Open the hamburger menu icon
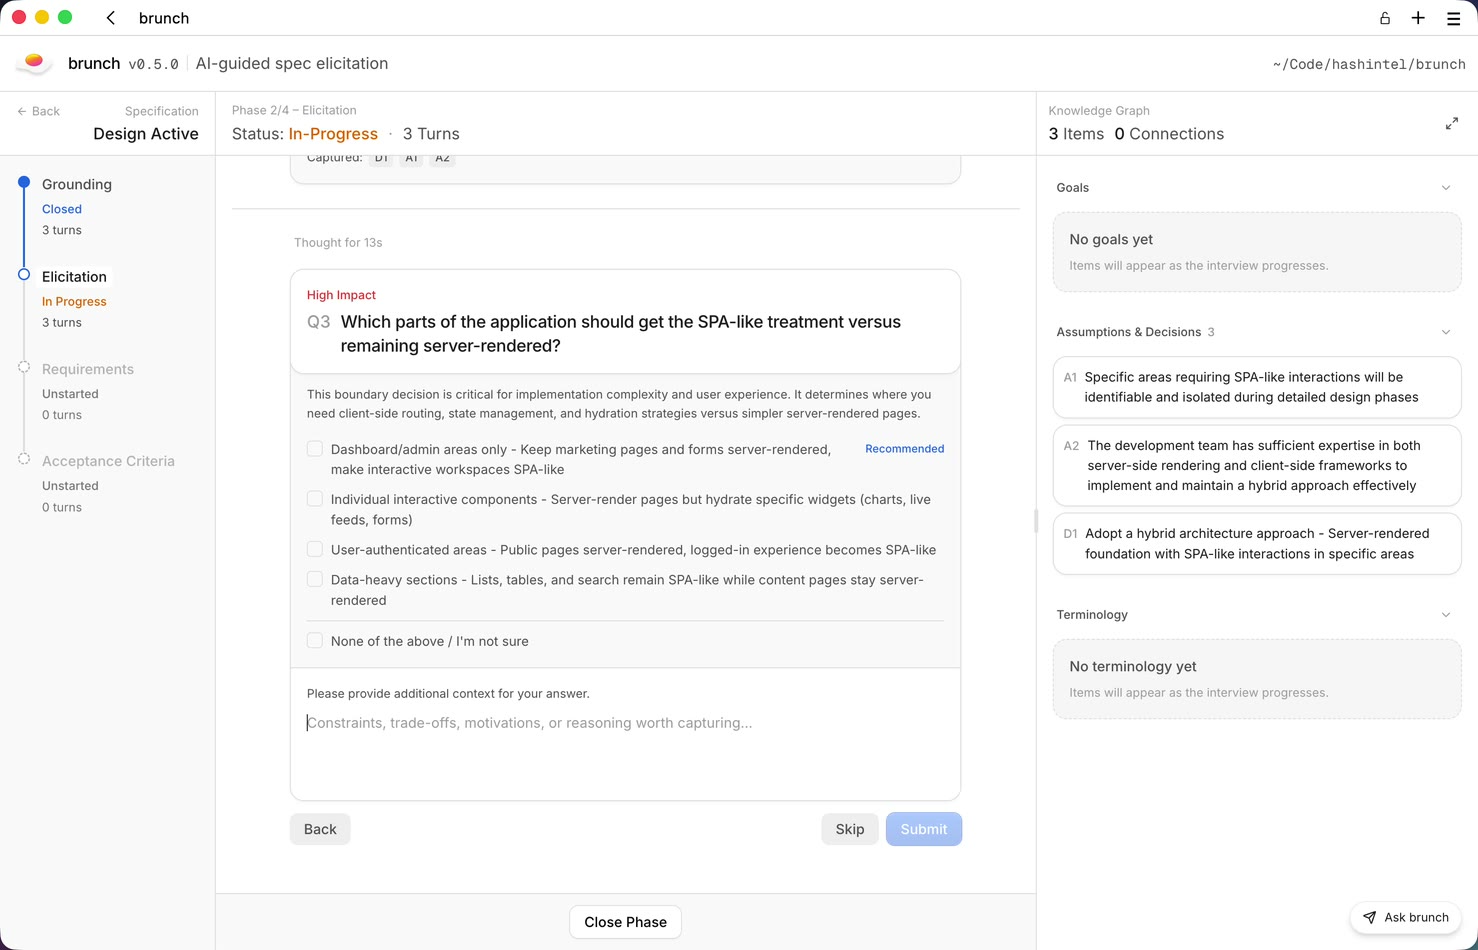This screenshot has width=1478, height=950. click(1454, 18)
